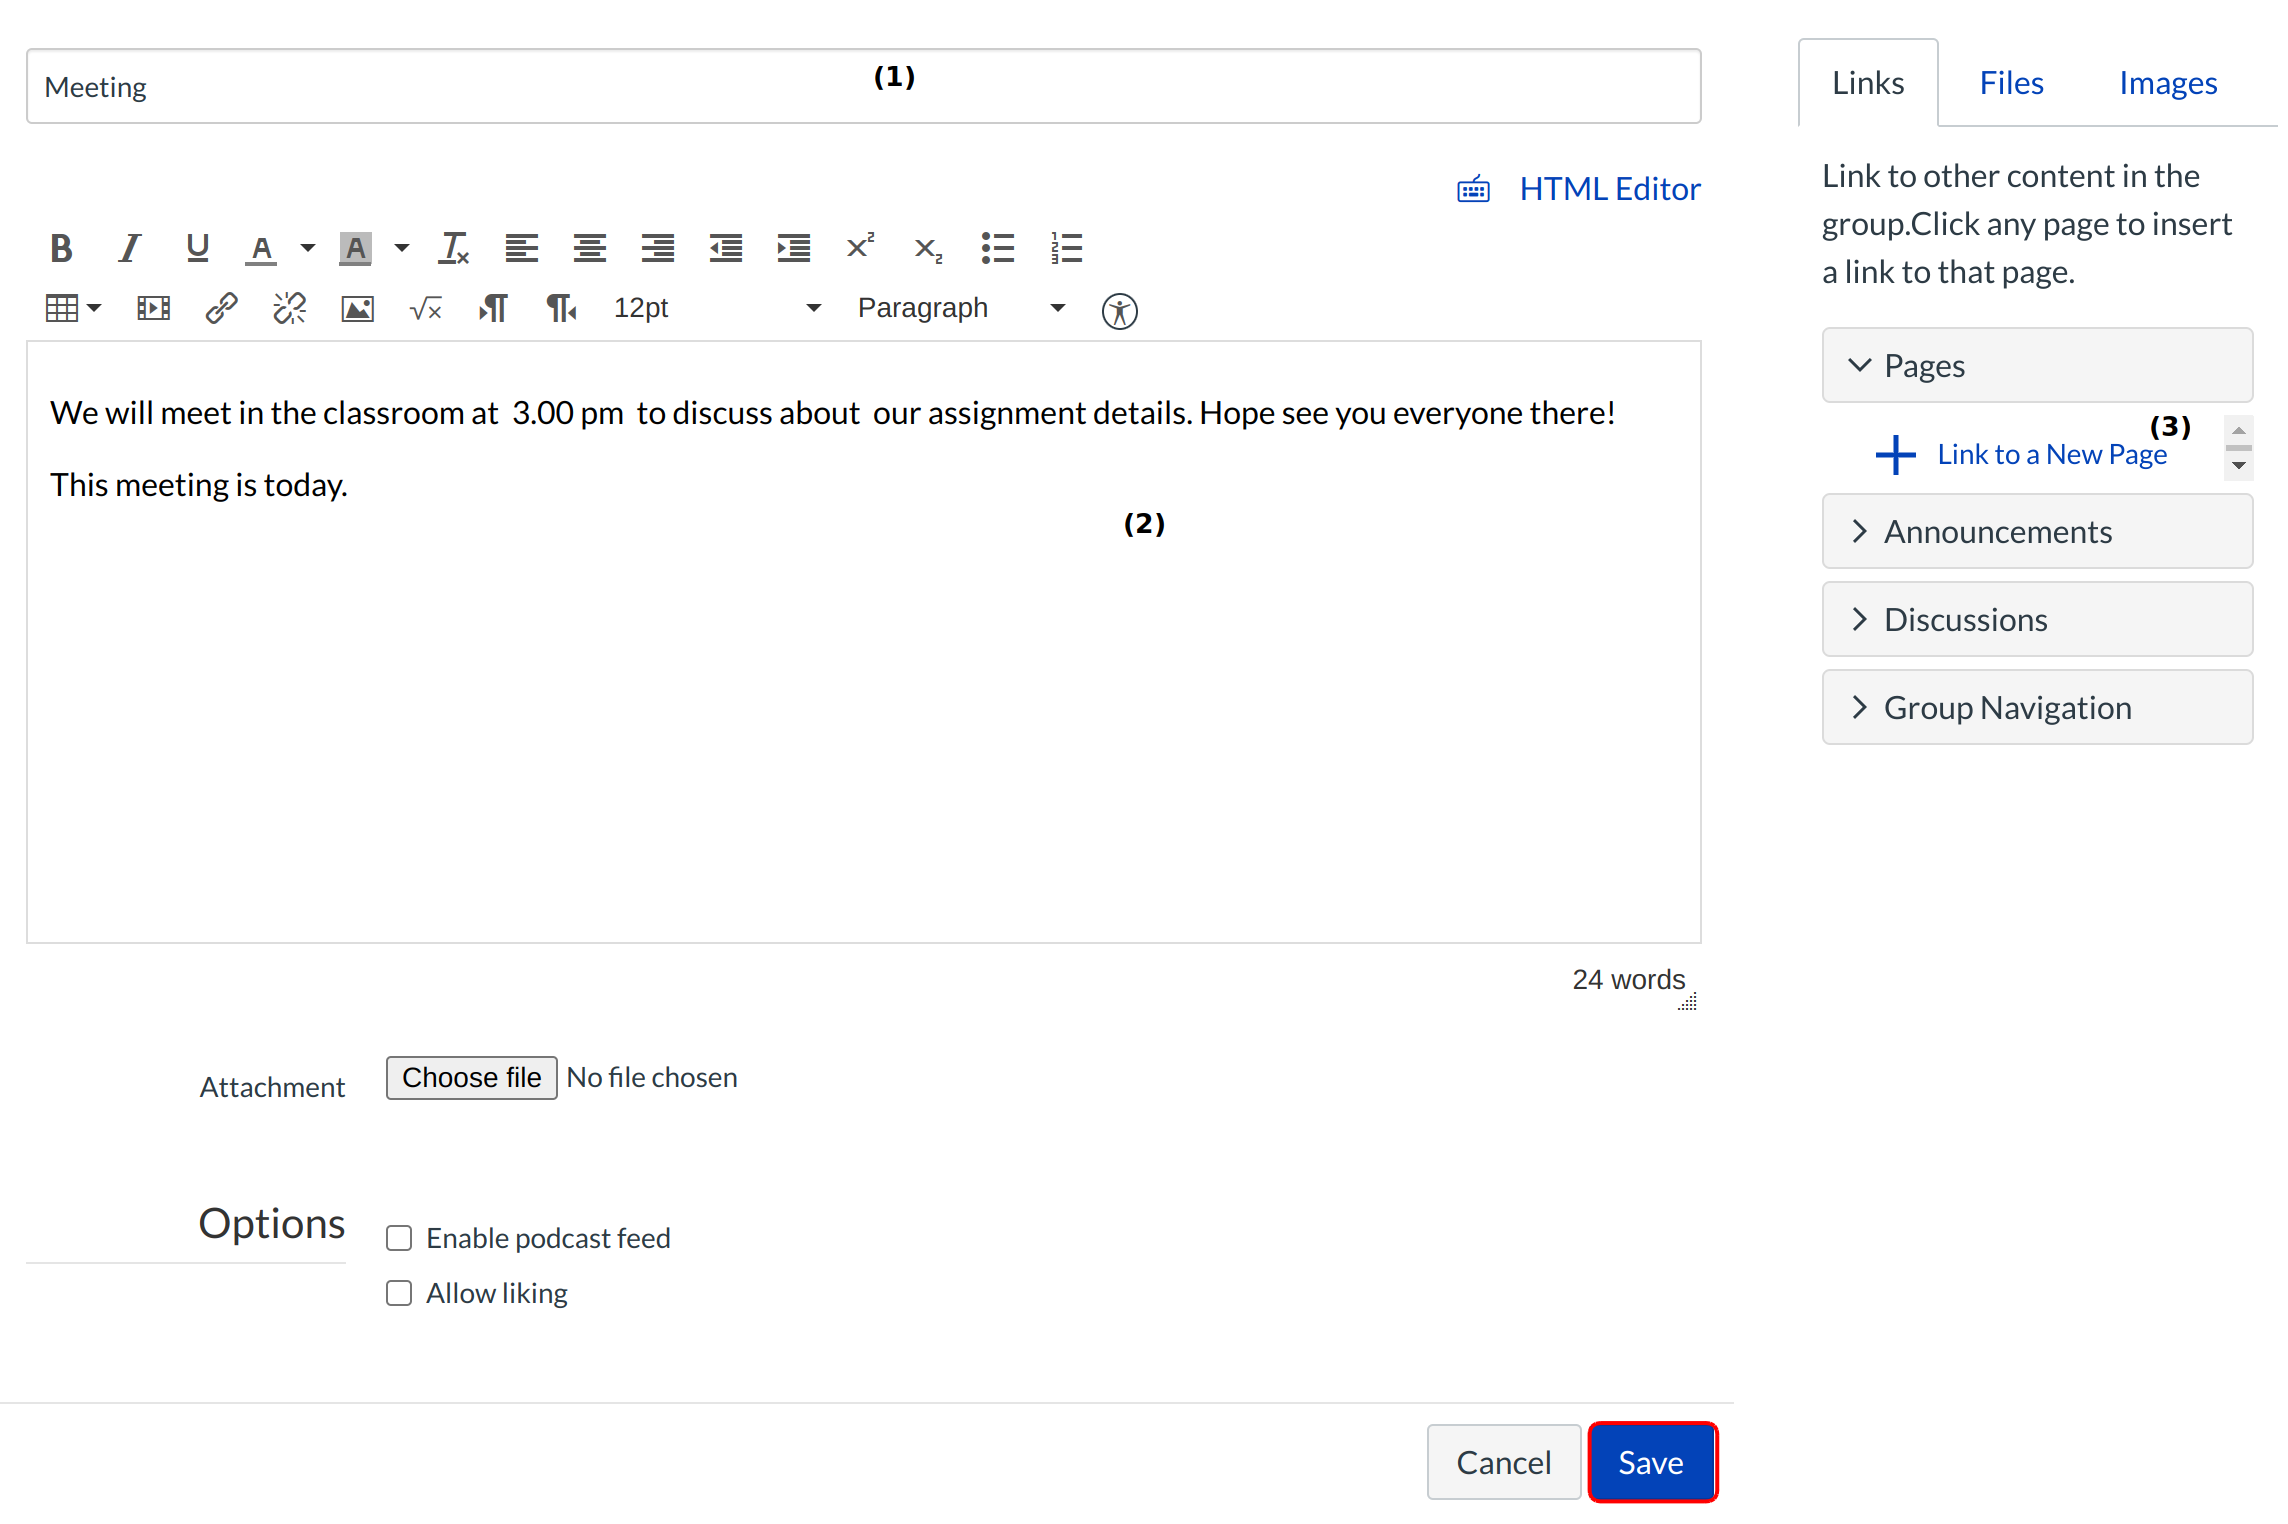Image resolution: width=2288 pixels, height=1524 pixels.
Task: Click the Save button
Action: 1651,1462
